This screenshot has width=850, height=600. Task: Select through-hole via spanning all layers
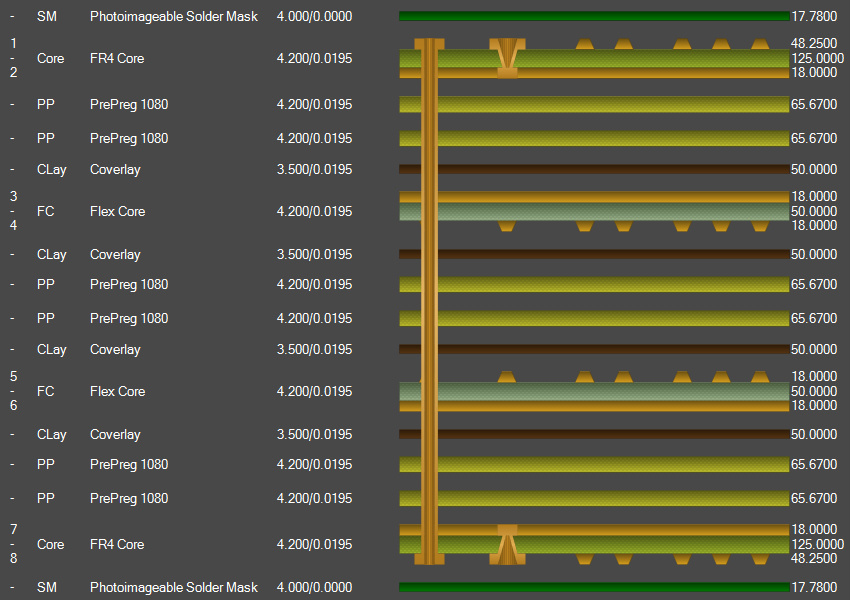coord(429,301)
